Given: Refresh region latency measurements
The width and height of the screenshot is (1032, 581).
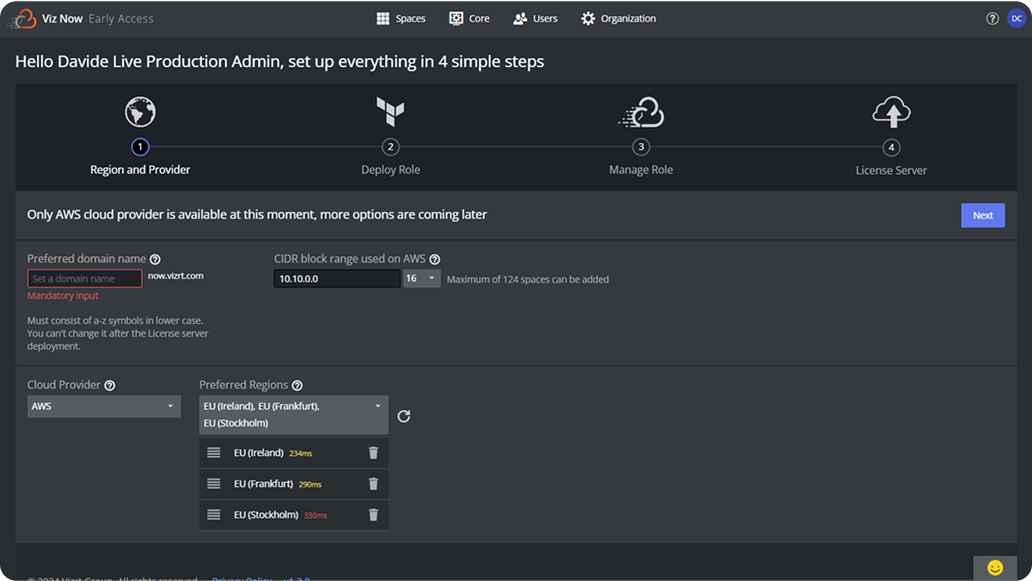Looking at the screenshot, I should point(404,416).
